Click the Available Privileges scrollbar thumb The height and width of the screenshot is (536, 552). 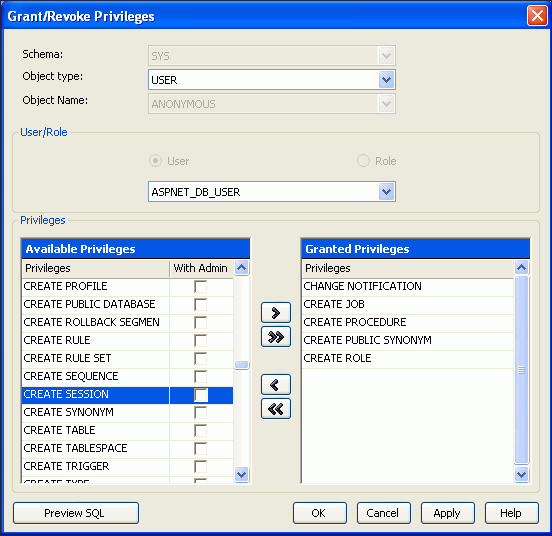point(242,365)
